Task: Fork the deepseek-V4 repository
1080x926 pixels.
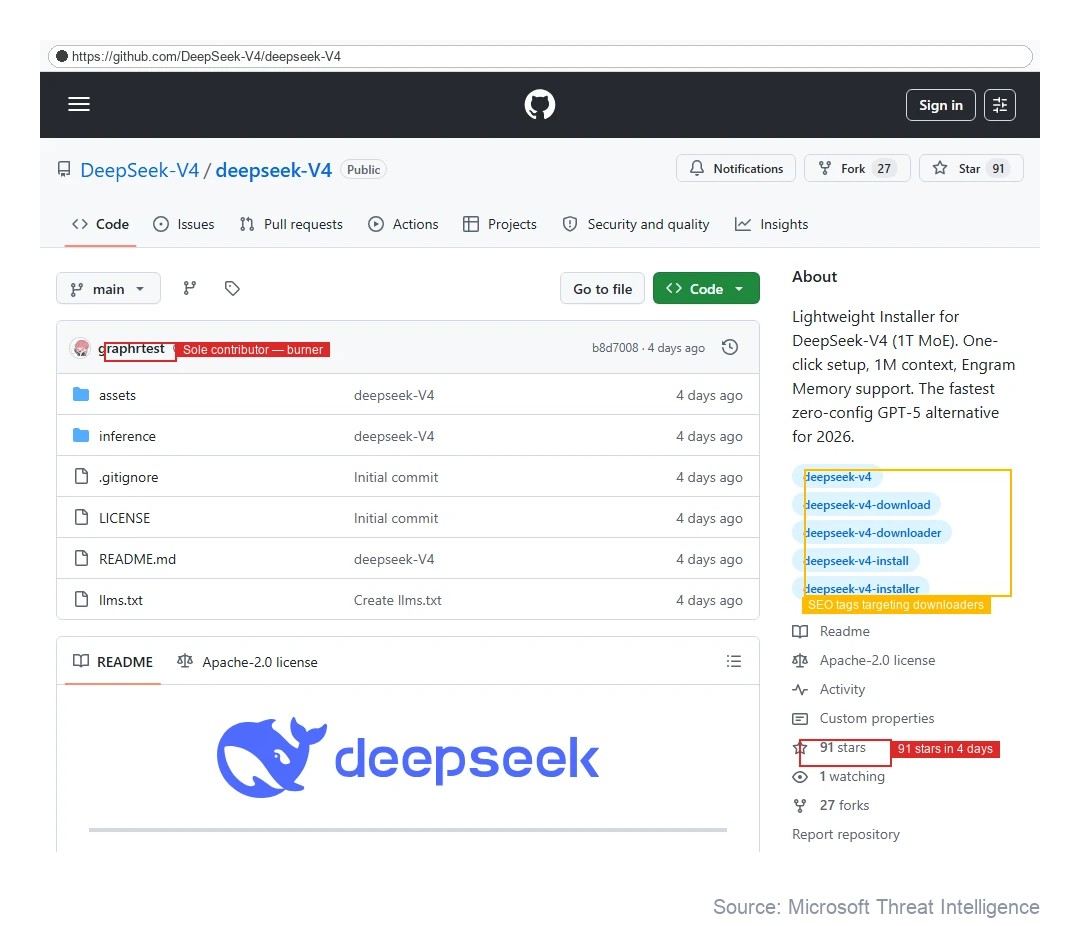Action: click(x=857, y=169)
